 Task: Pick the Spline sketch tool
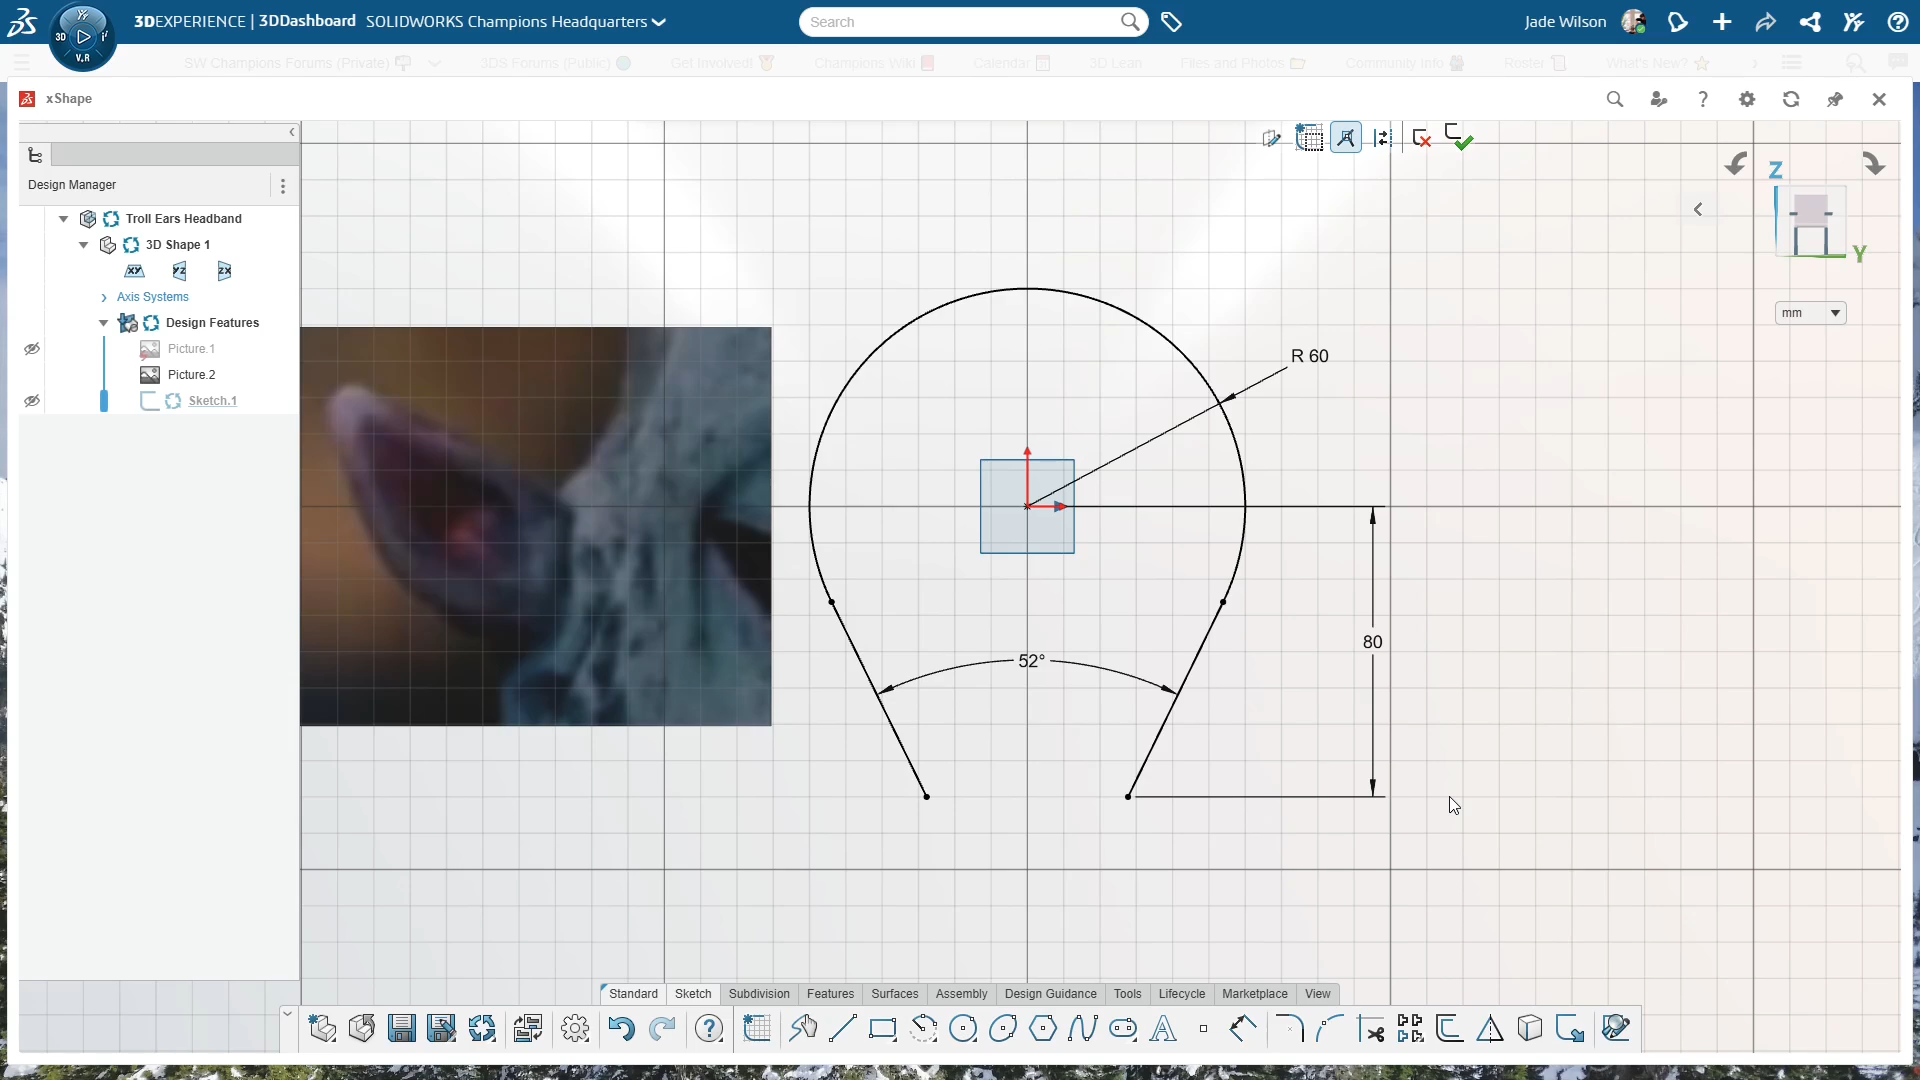coord(1082,1028)
